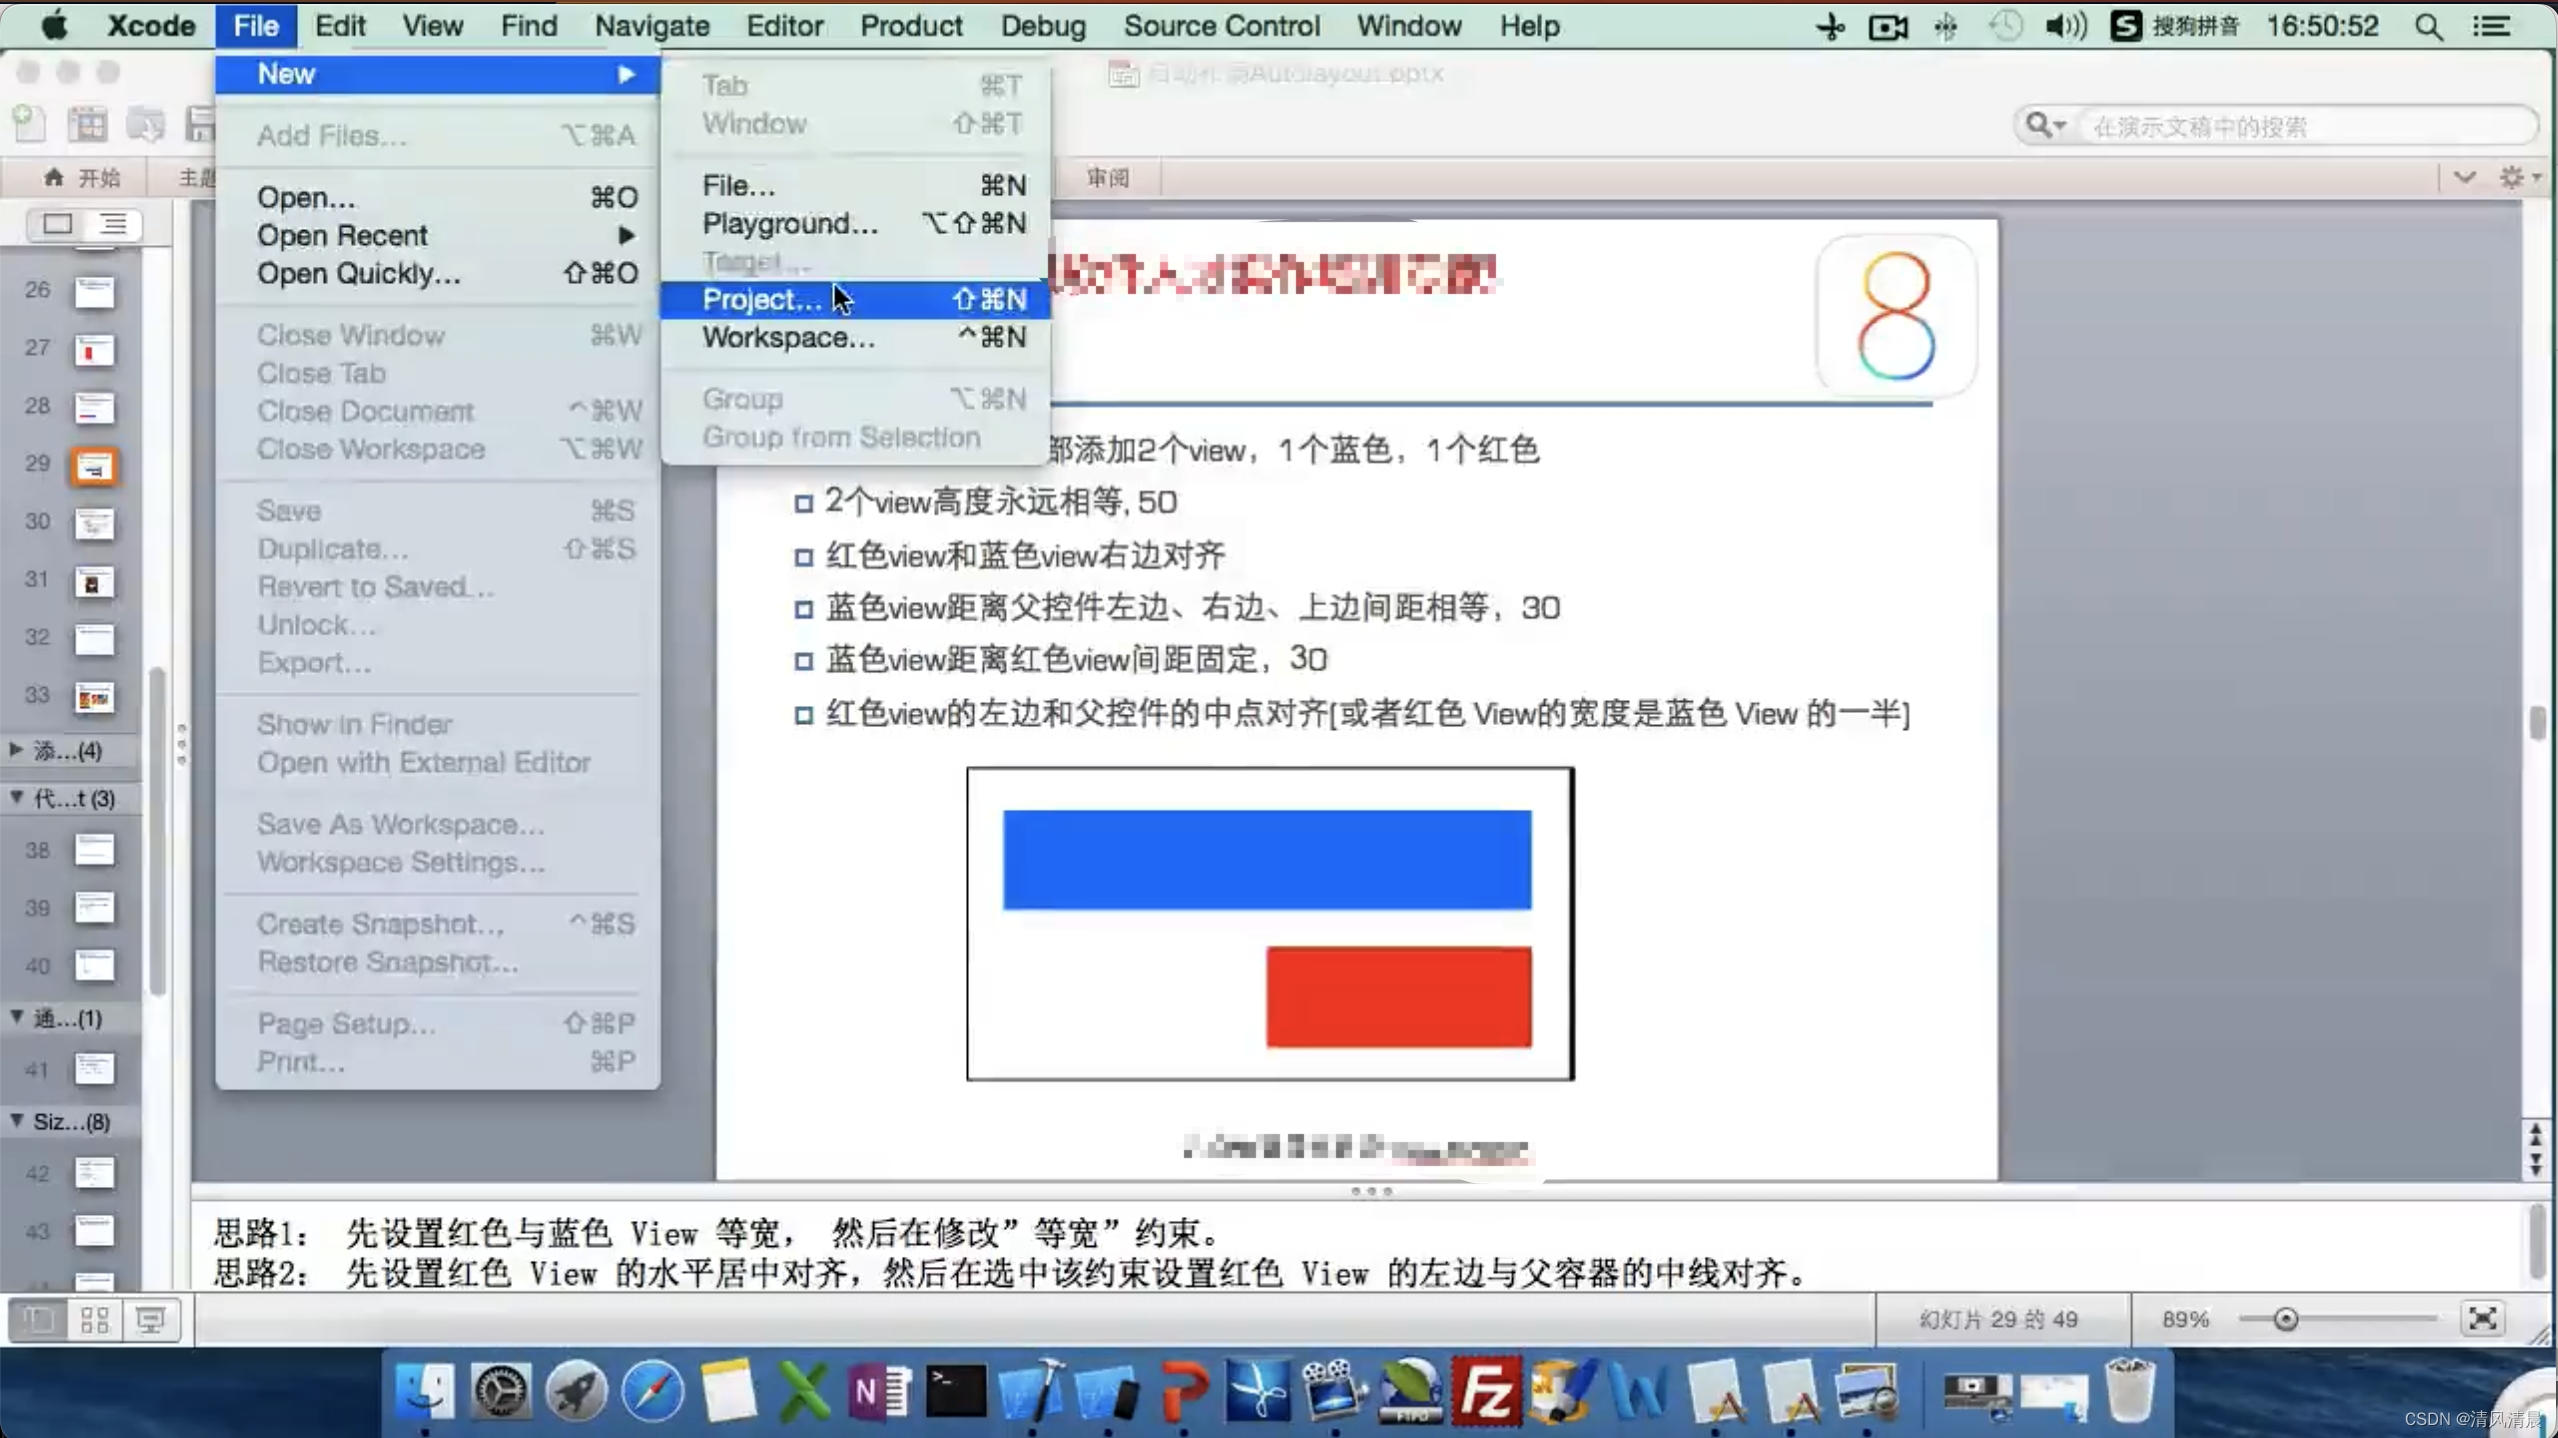Viewport: 2558px width, 1438px height.
Task: Open FileZilla from the Dock
Action: [1487, 1391]
